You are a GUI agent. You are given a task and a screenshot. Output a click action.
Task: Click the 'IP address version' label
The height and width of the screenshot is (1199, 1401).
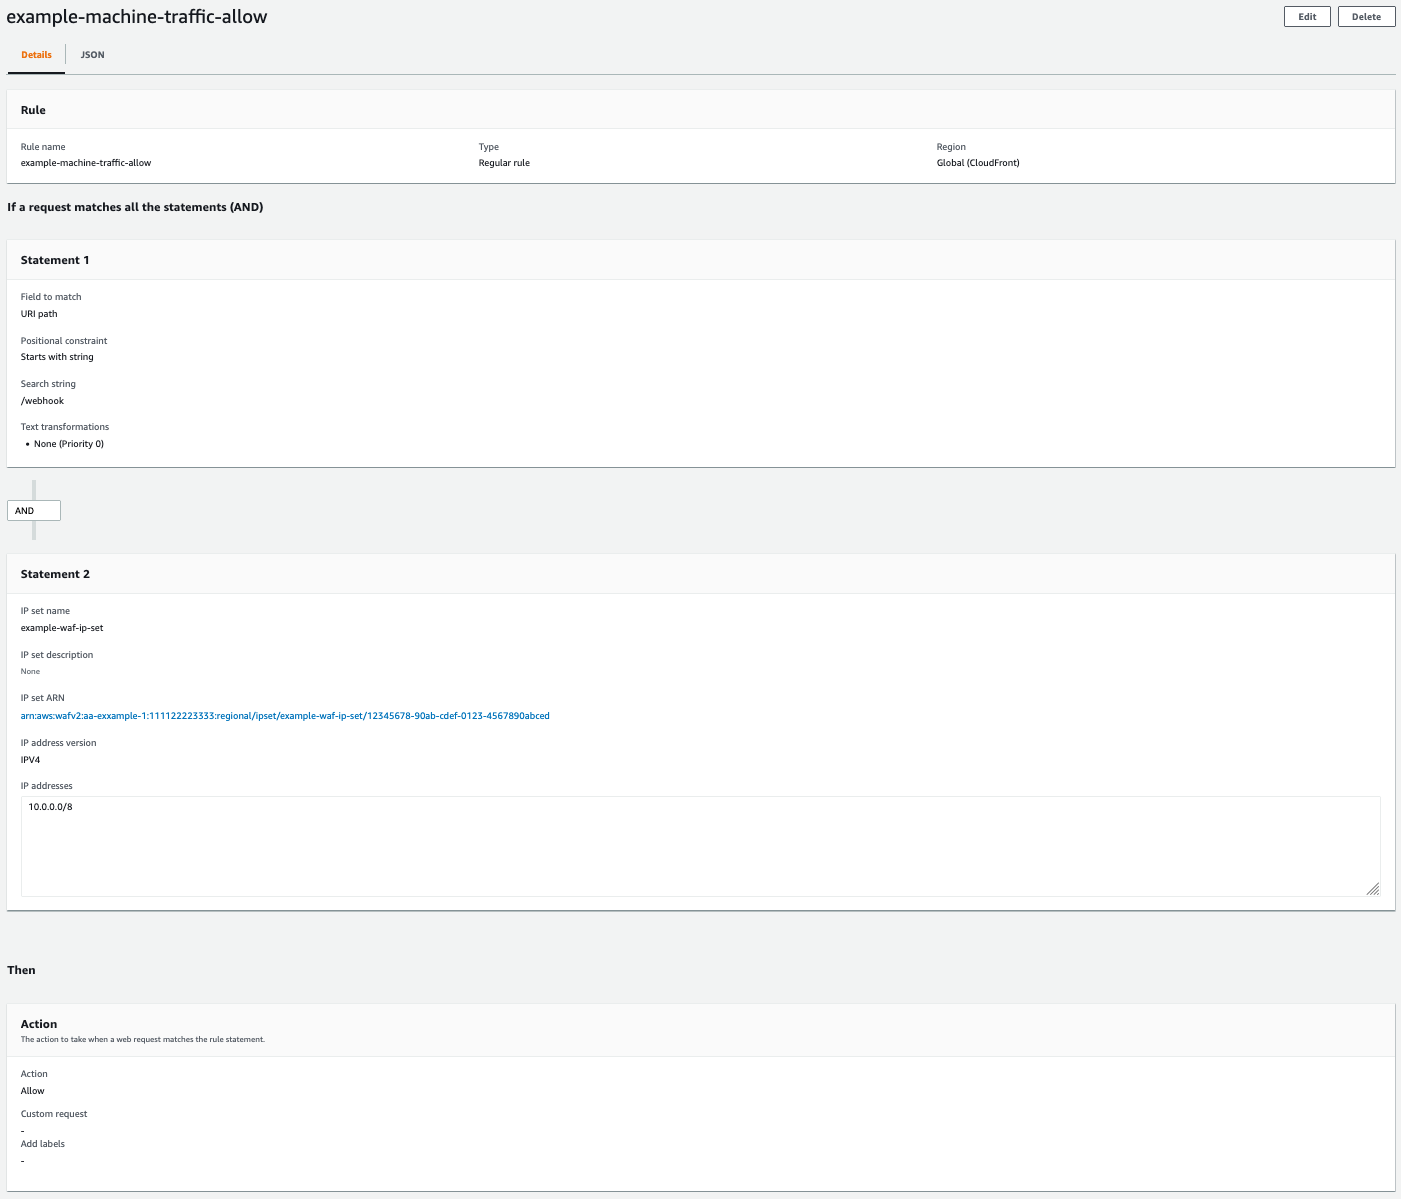tap(58, 743)
